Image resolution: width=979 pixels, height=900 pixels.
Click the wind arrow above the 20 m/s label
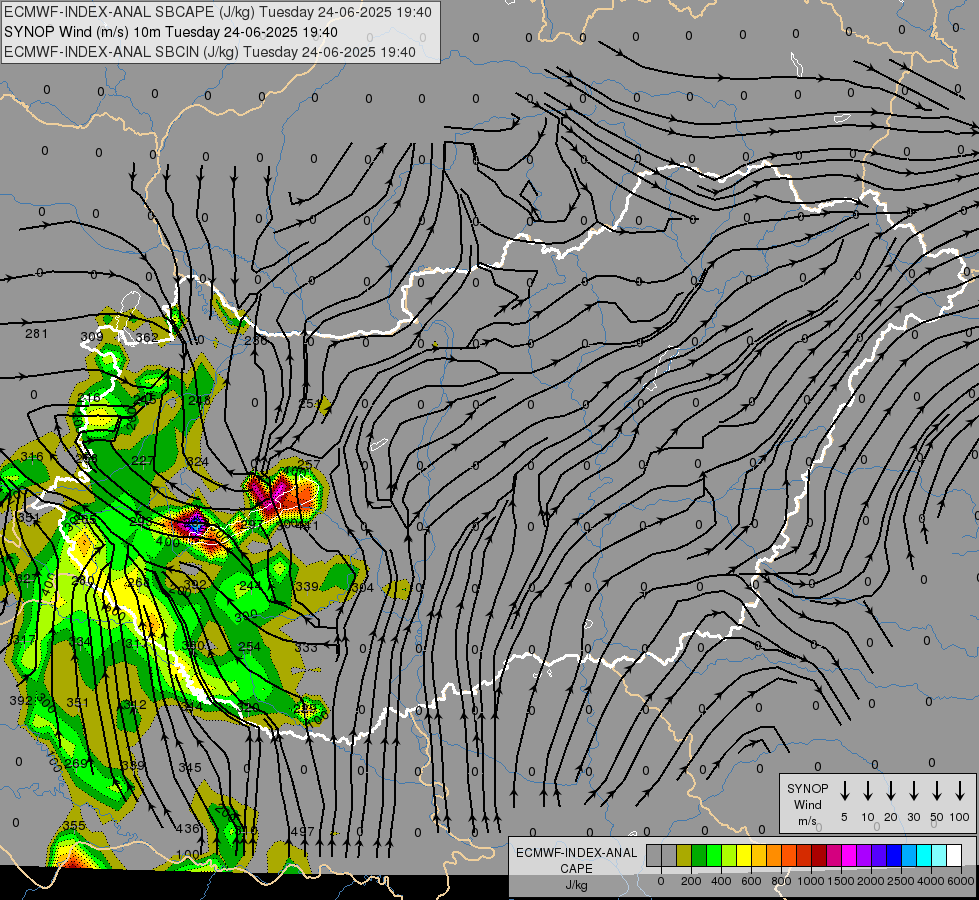click(x=891, y=791)
